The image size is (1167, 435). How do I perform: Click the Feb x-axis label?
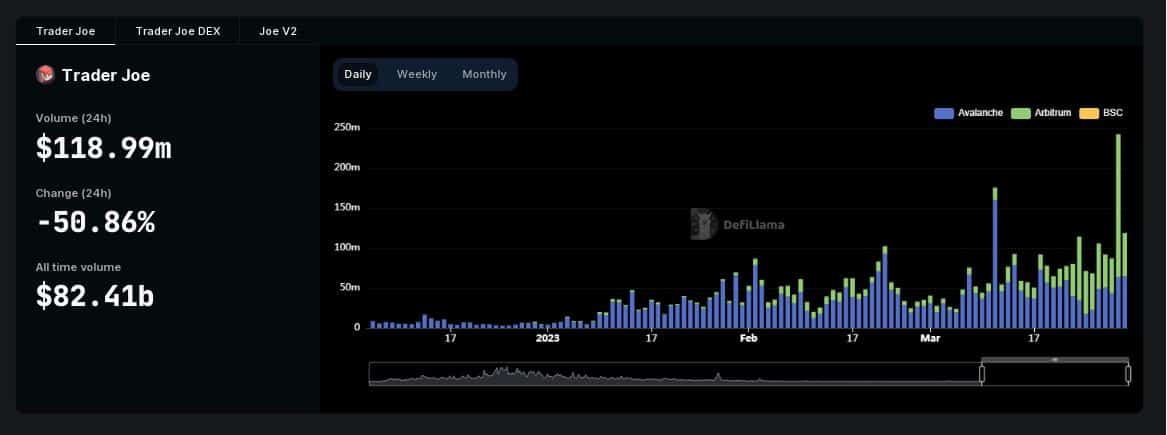(749, 338)
